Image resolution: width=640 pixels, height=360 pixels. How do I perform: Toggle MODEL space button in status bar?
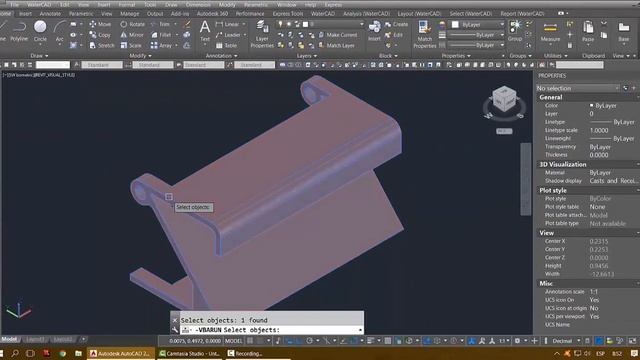point(233,340)
